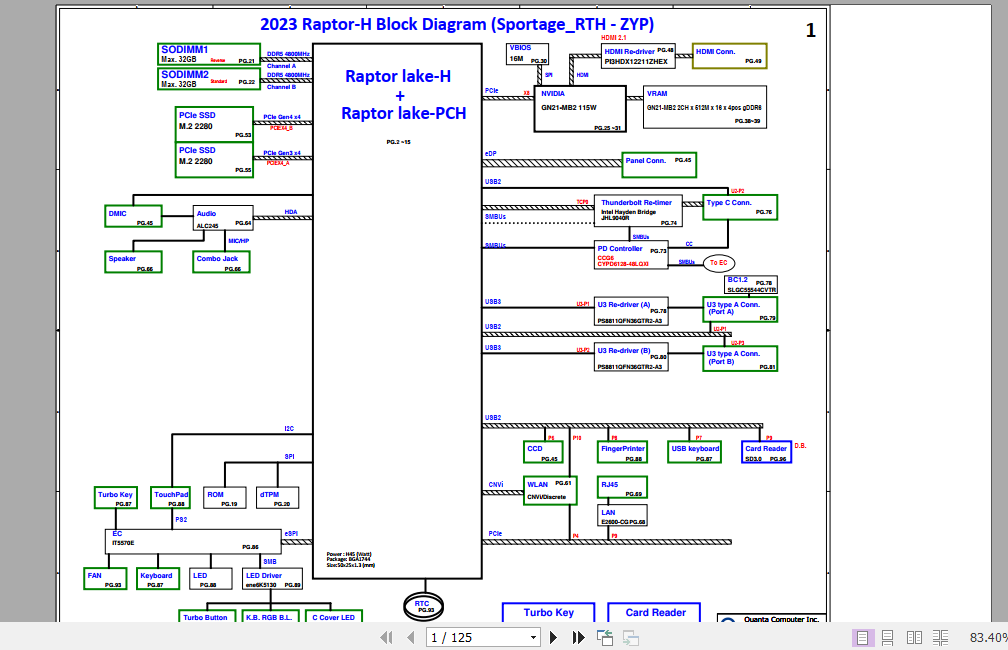Click the previous view icon
This screenshot has height=650, width=1008.
pos(605,637)
